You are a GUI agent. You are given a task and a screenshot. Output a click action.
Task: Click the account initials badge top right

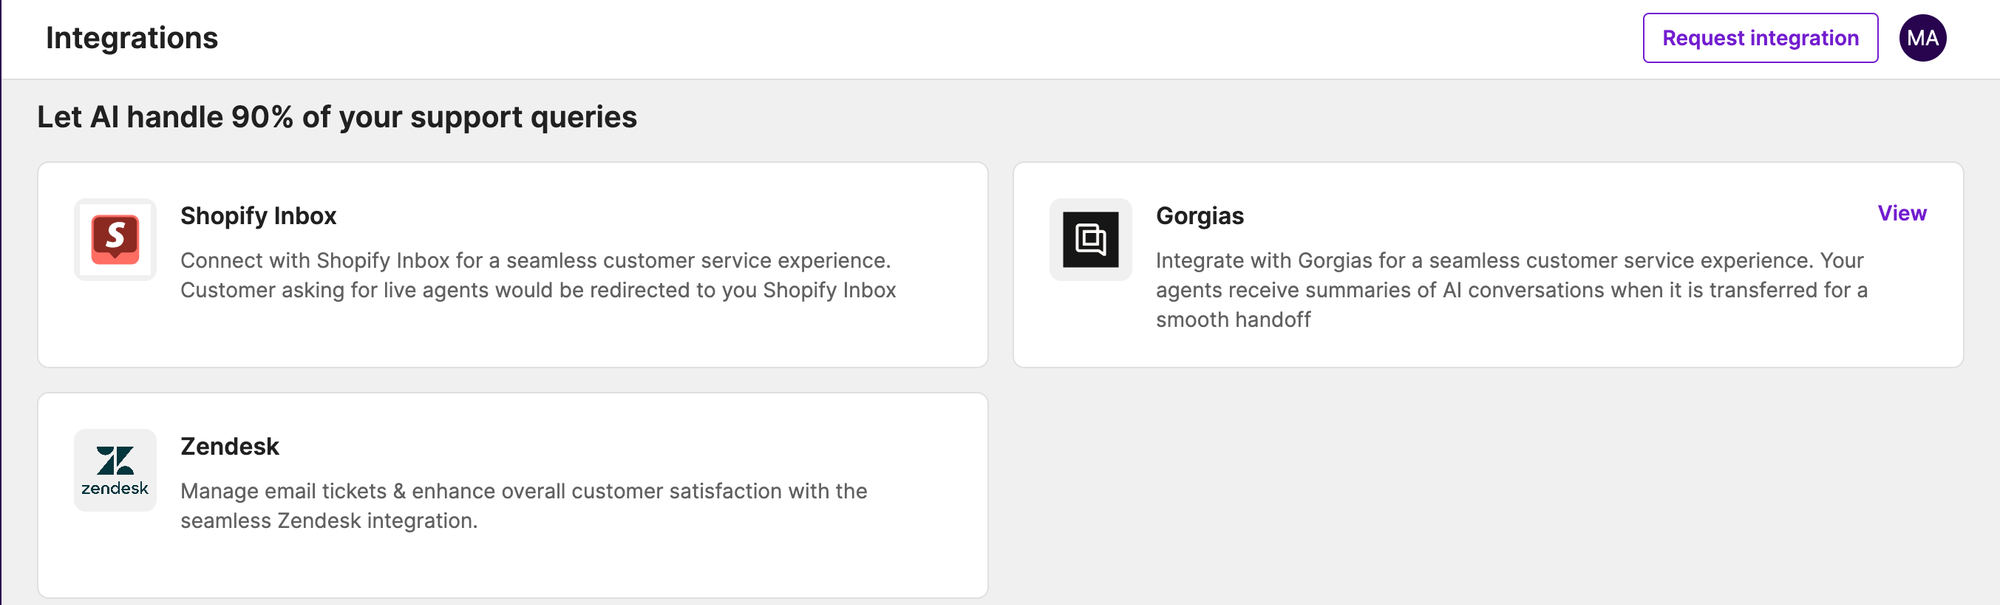point(1923,38)
